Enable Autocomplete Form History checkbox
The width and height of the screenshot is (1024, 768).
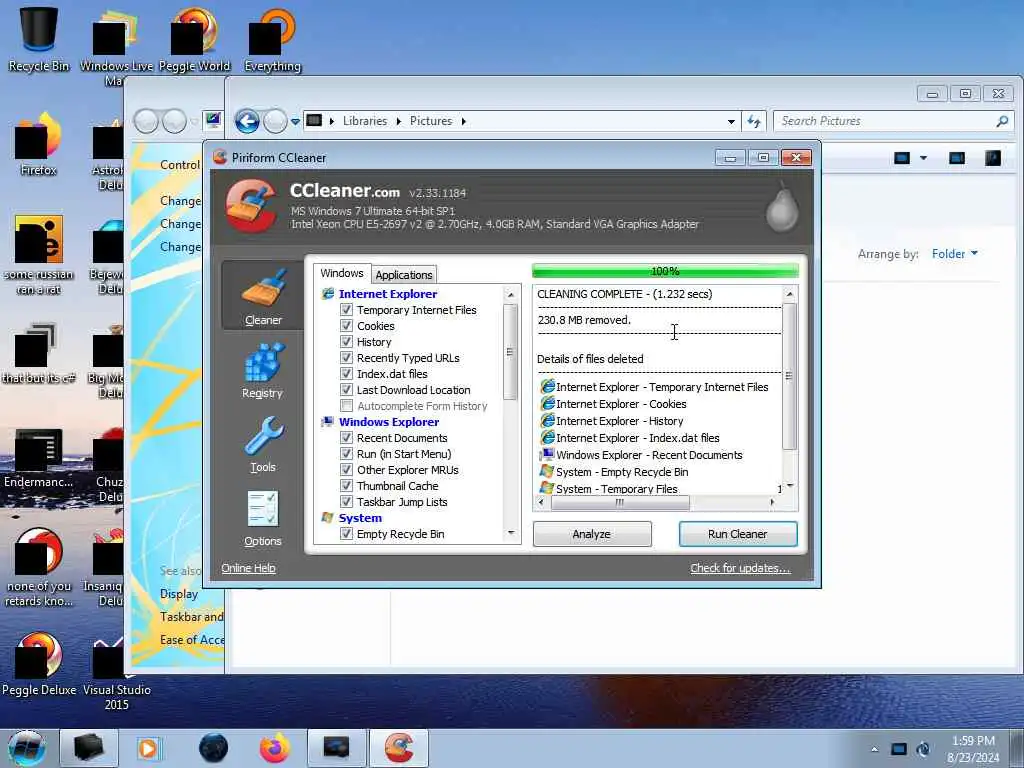(347, 406)
